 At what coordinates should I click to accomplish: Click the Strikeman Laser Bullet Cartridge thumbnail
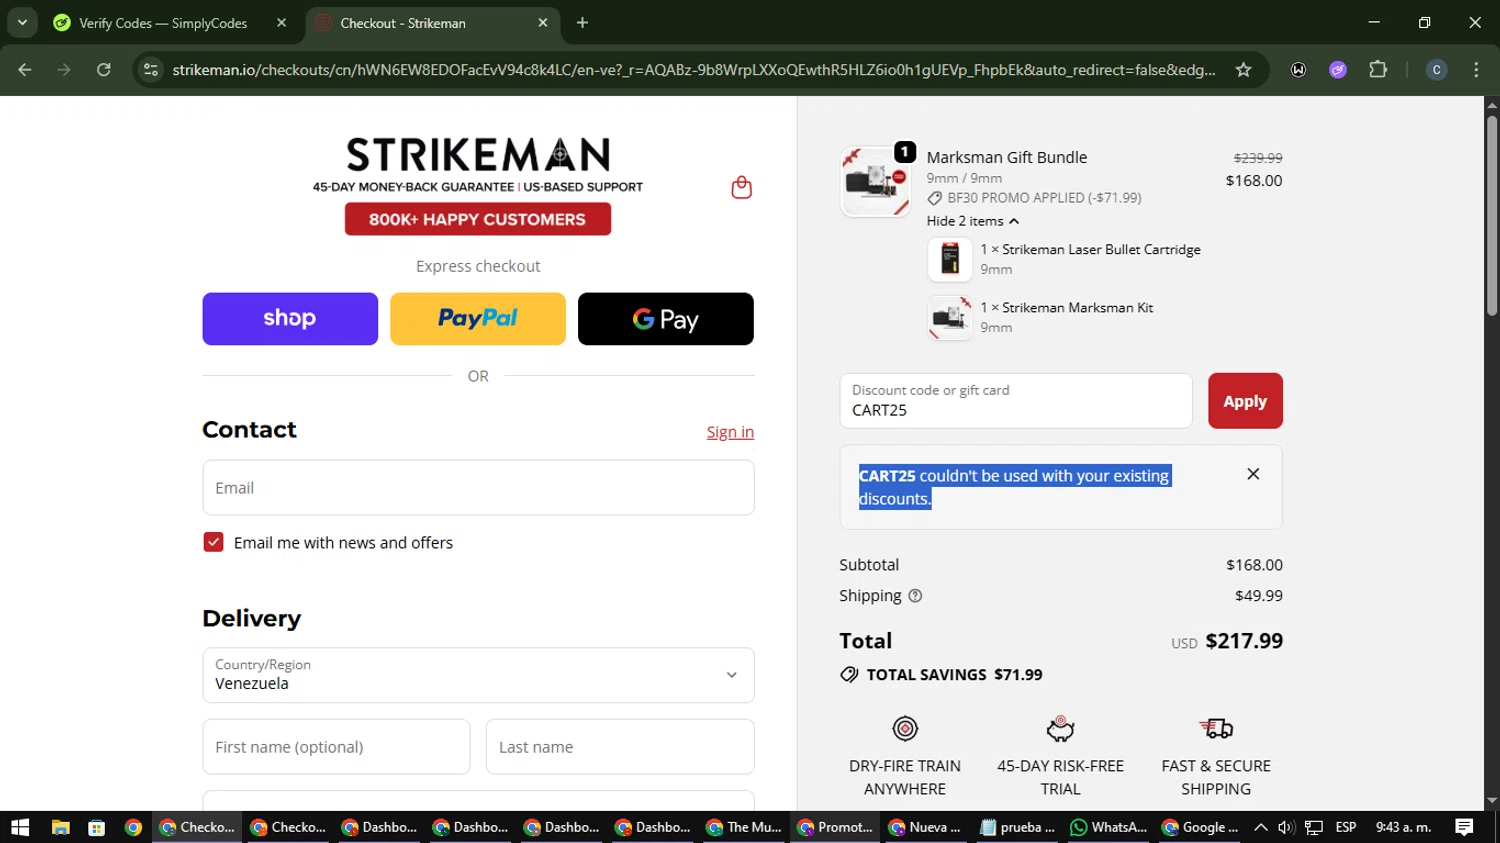pos(950,259)
